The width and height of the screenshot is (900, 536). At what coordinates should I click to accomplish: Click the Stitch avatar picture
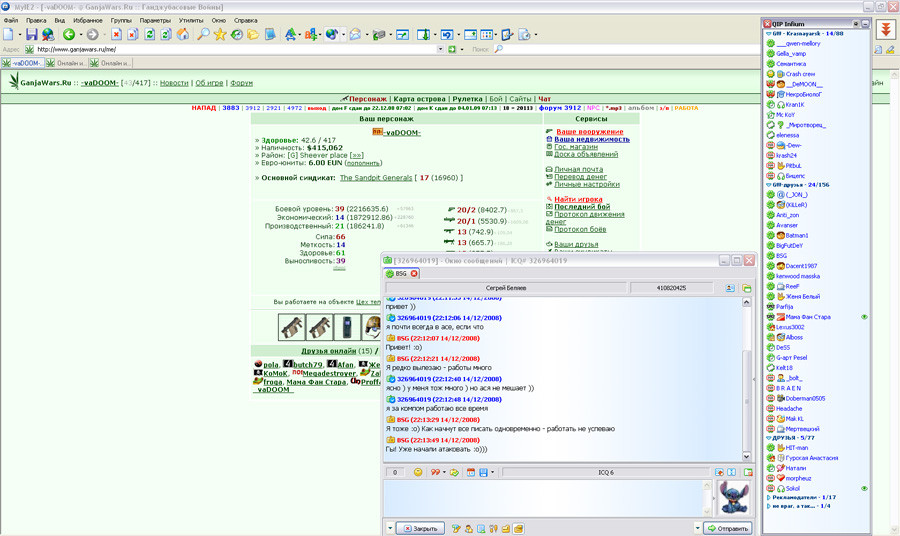pos(733,498)
